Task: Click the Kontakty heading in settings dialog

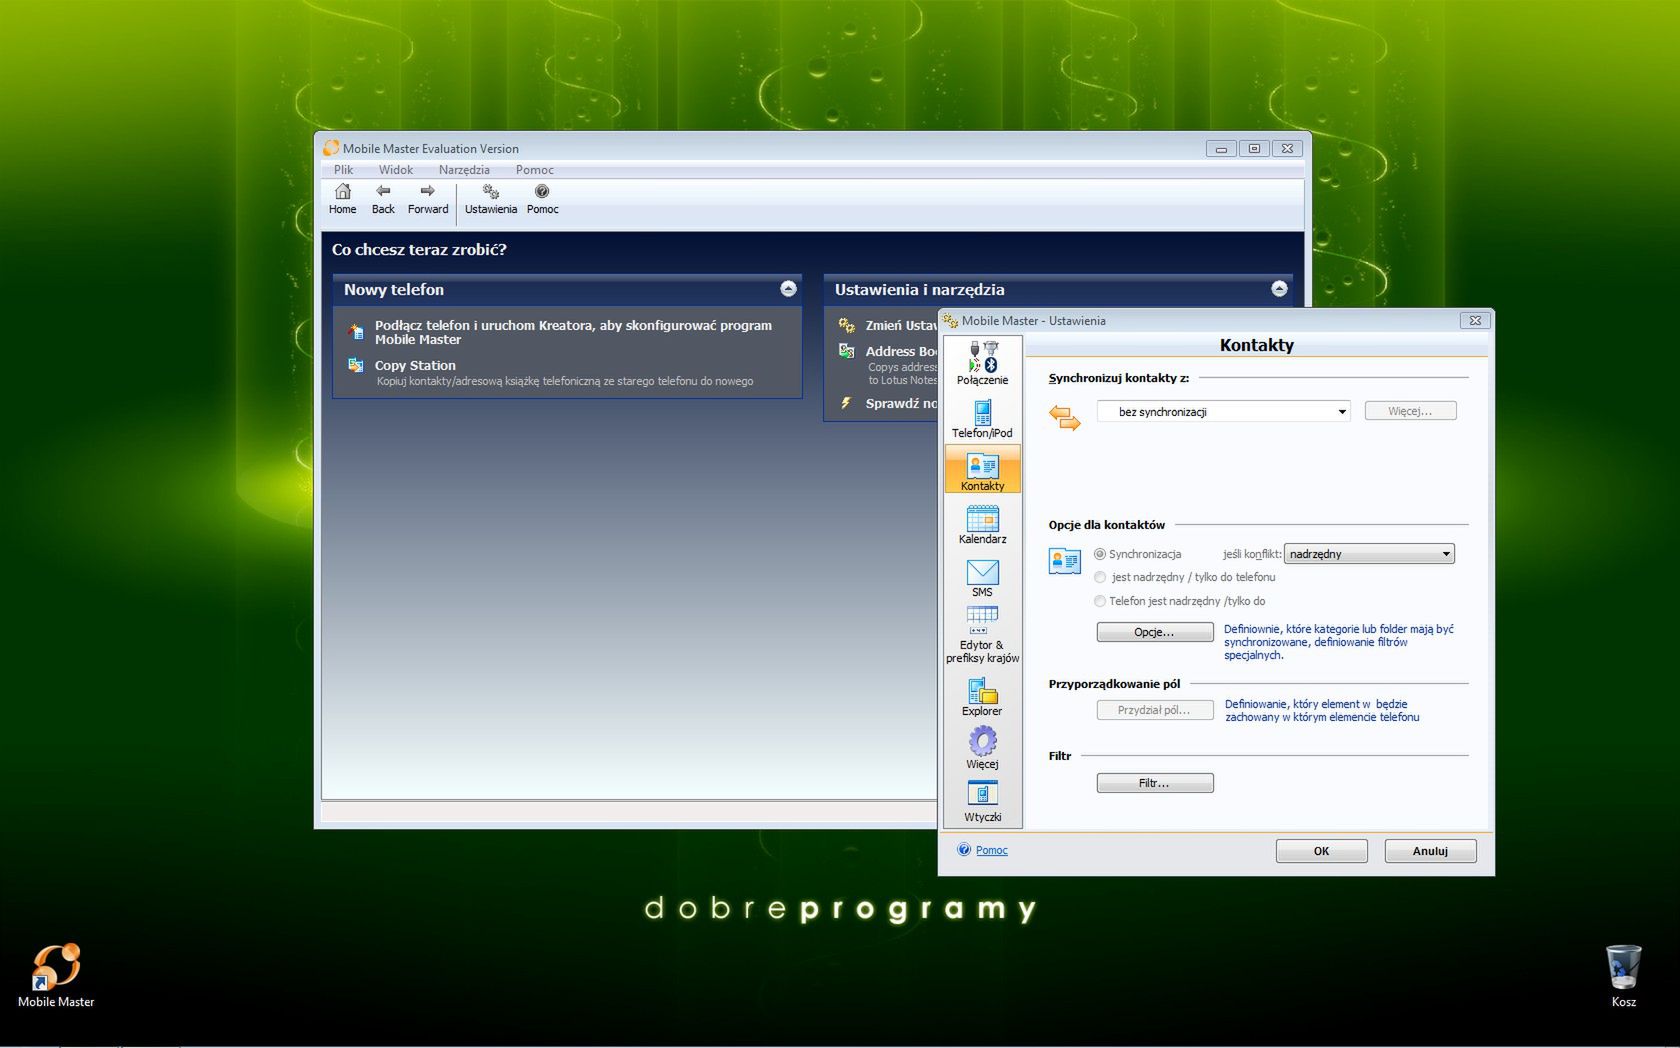Action: [1257, 345]
